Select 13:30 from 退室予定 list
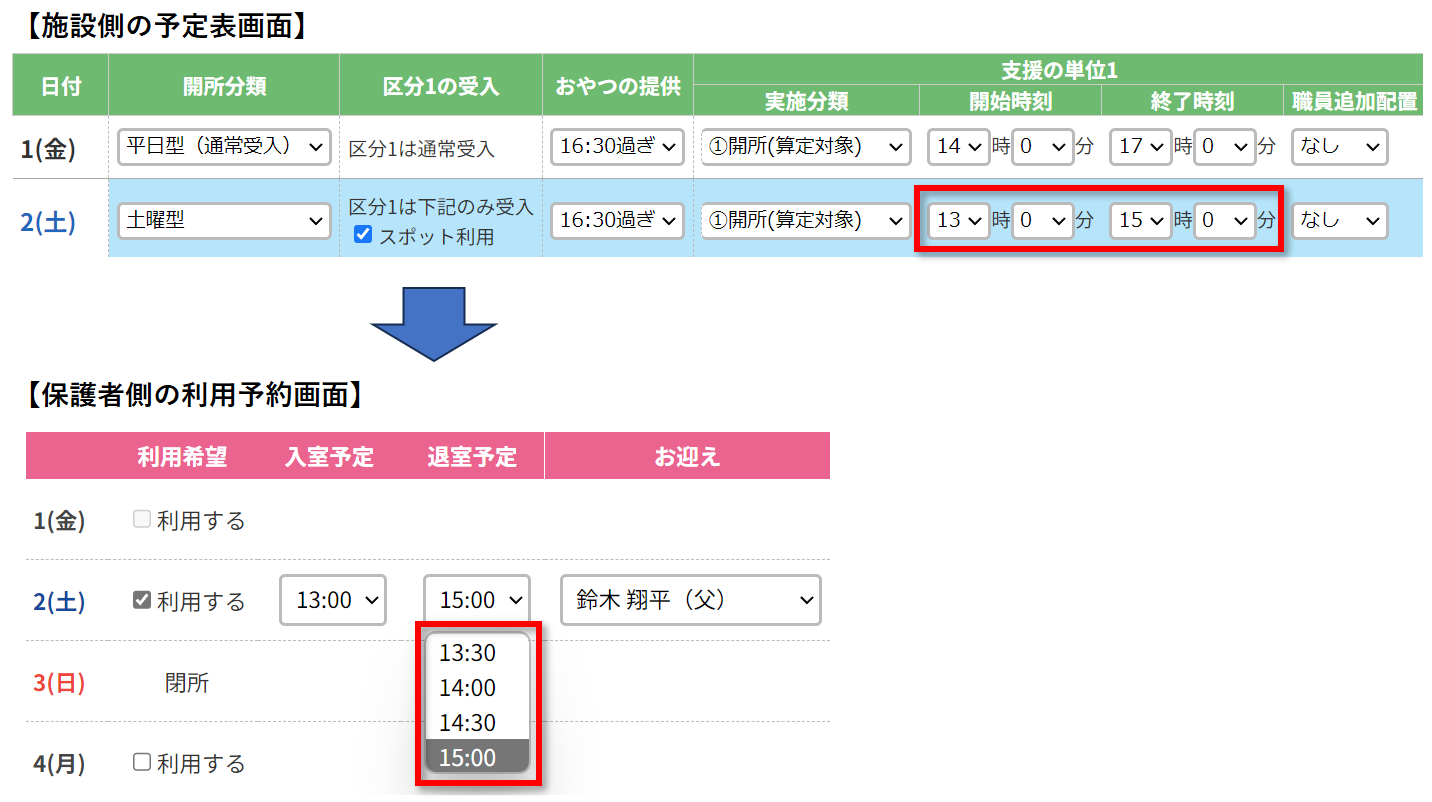1432x802 pixels. point(468,653)
